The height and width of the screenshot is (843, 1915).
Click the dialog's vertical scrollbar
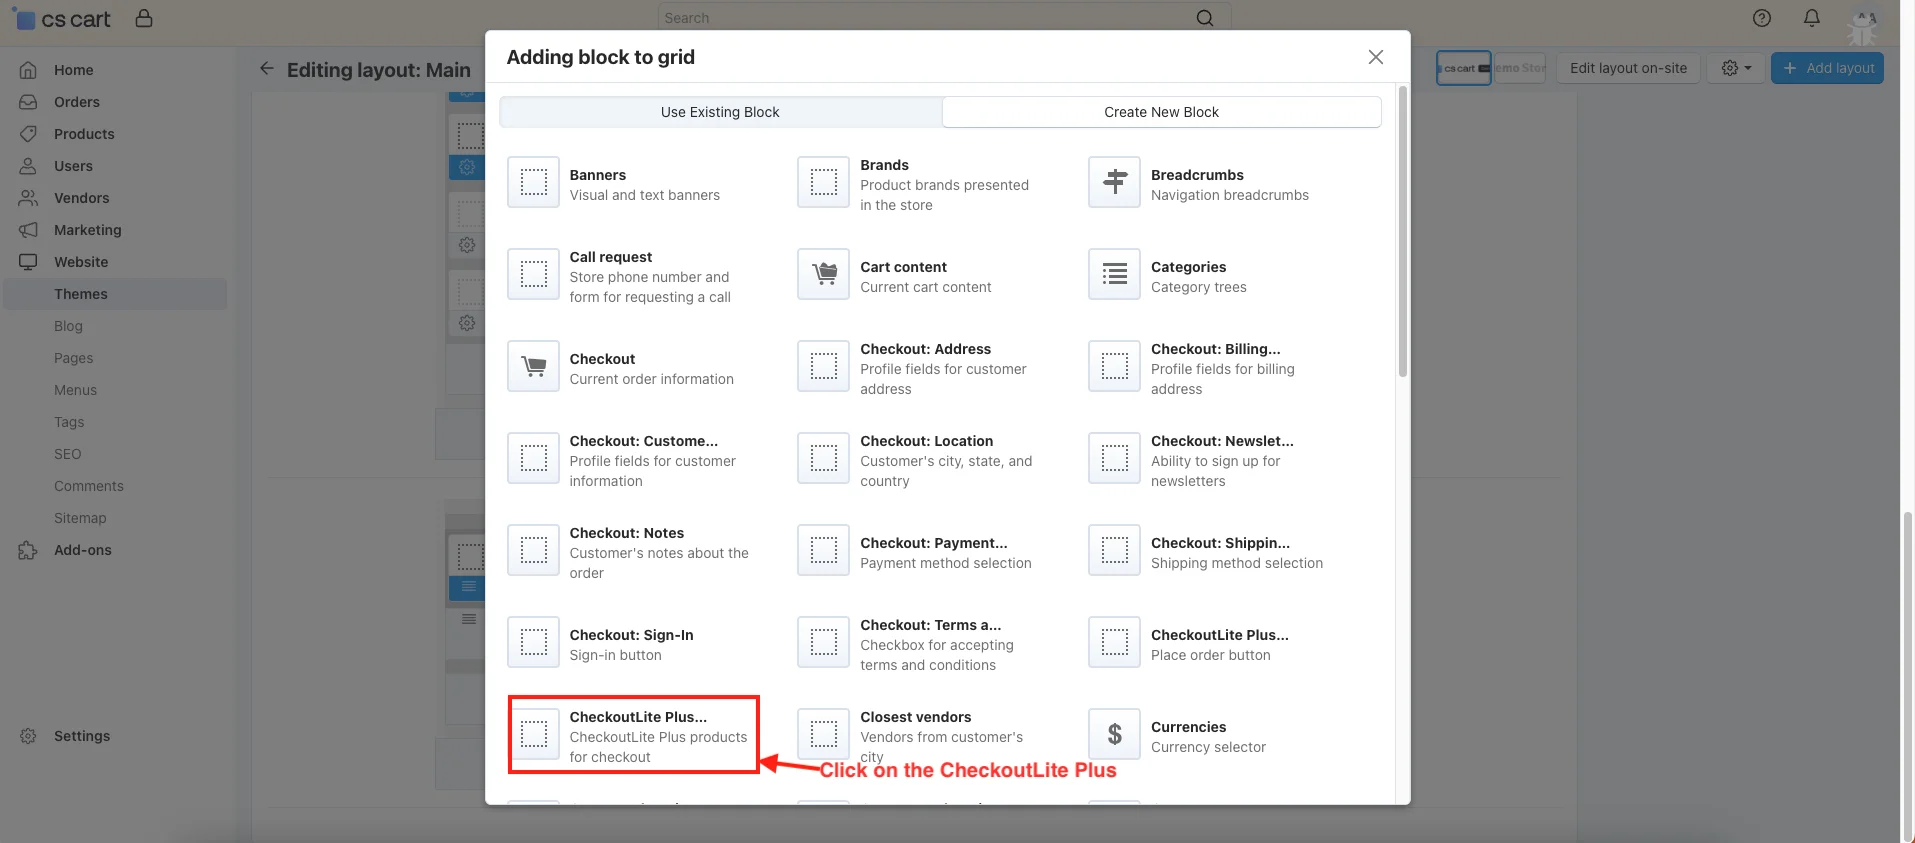point(1402,232)
